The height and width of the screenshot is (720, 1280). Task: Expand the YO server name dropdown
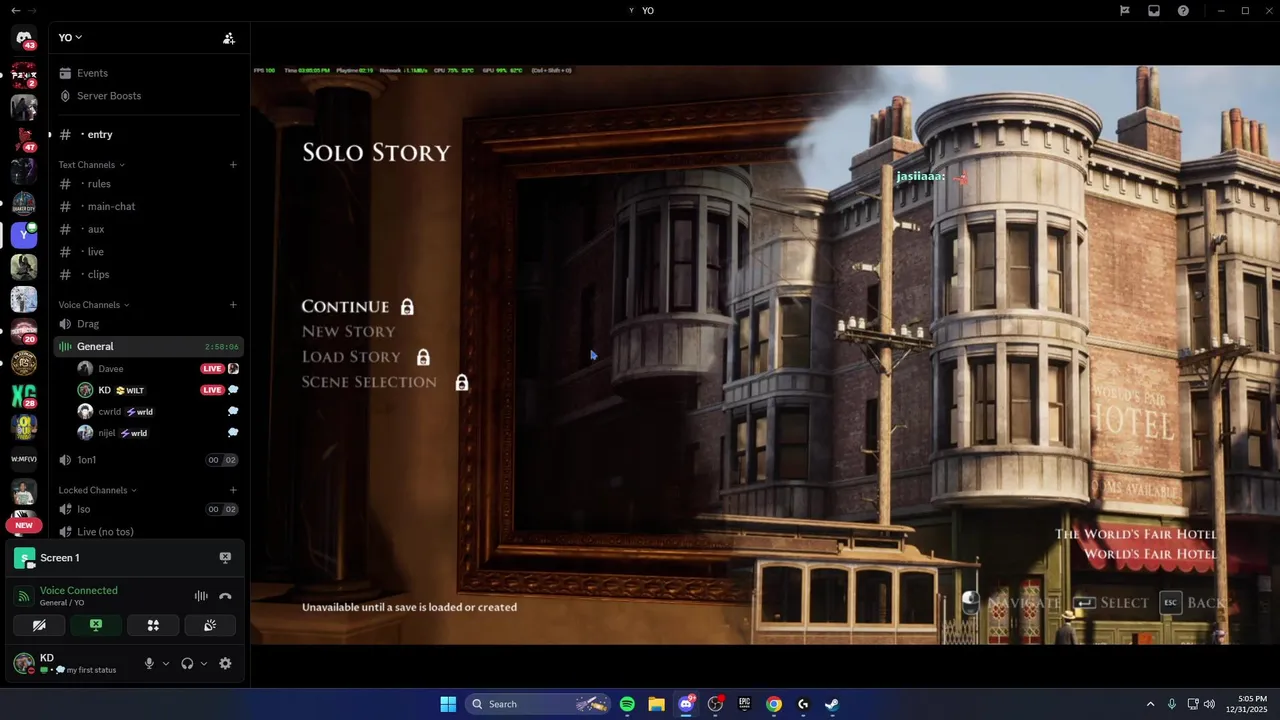pyautogui.click(x=70, y=38)
